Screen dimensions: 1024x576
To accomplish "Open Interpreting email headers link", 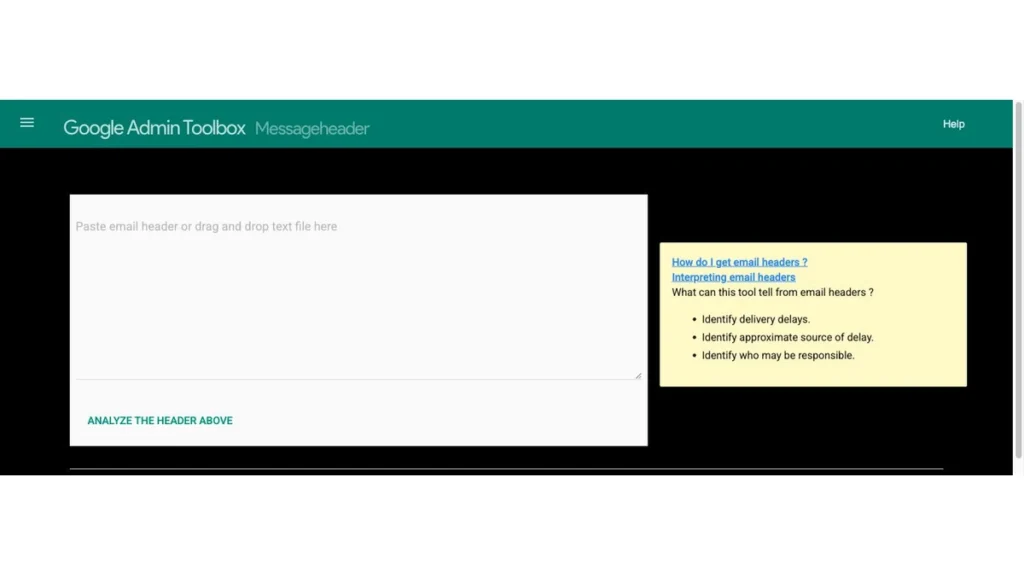I will point(733,277).
